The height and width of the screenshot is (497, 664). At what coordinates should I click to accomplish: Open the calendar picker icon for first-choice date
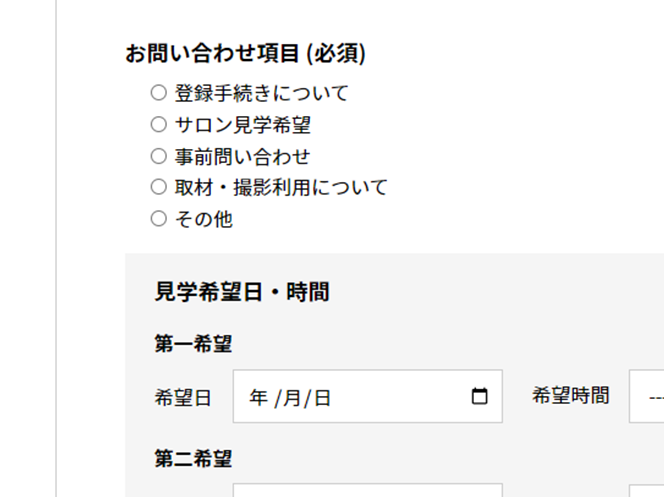480,397
